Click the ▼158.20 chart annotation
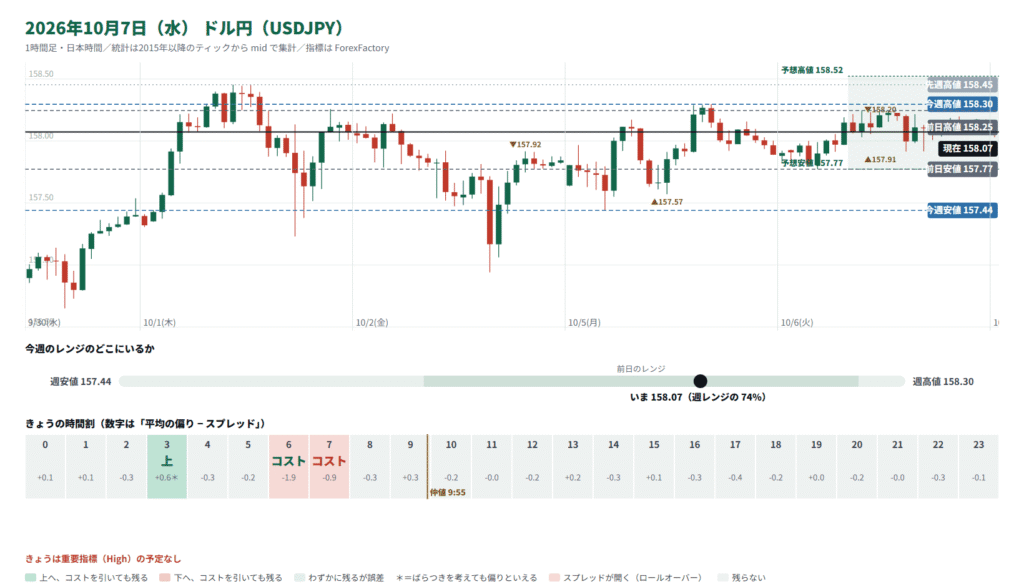Screen dimensions: 1024x584 [x=880, y=110]
